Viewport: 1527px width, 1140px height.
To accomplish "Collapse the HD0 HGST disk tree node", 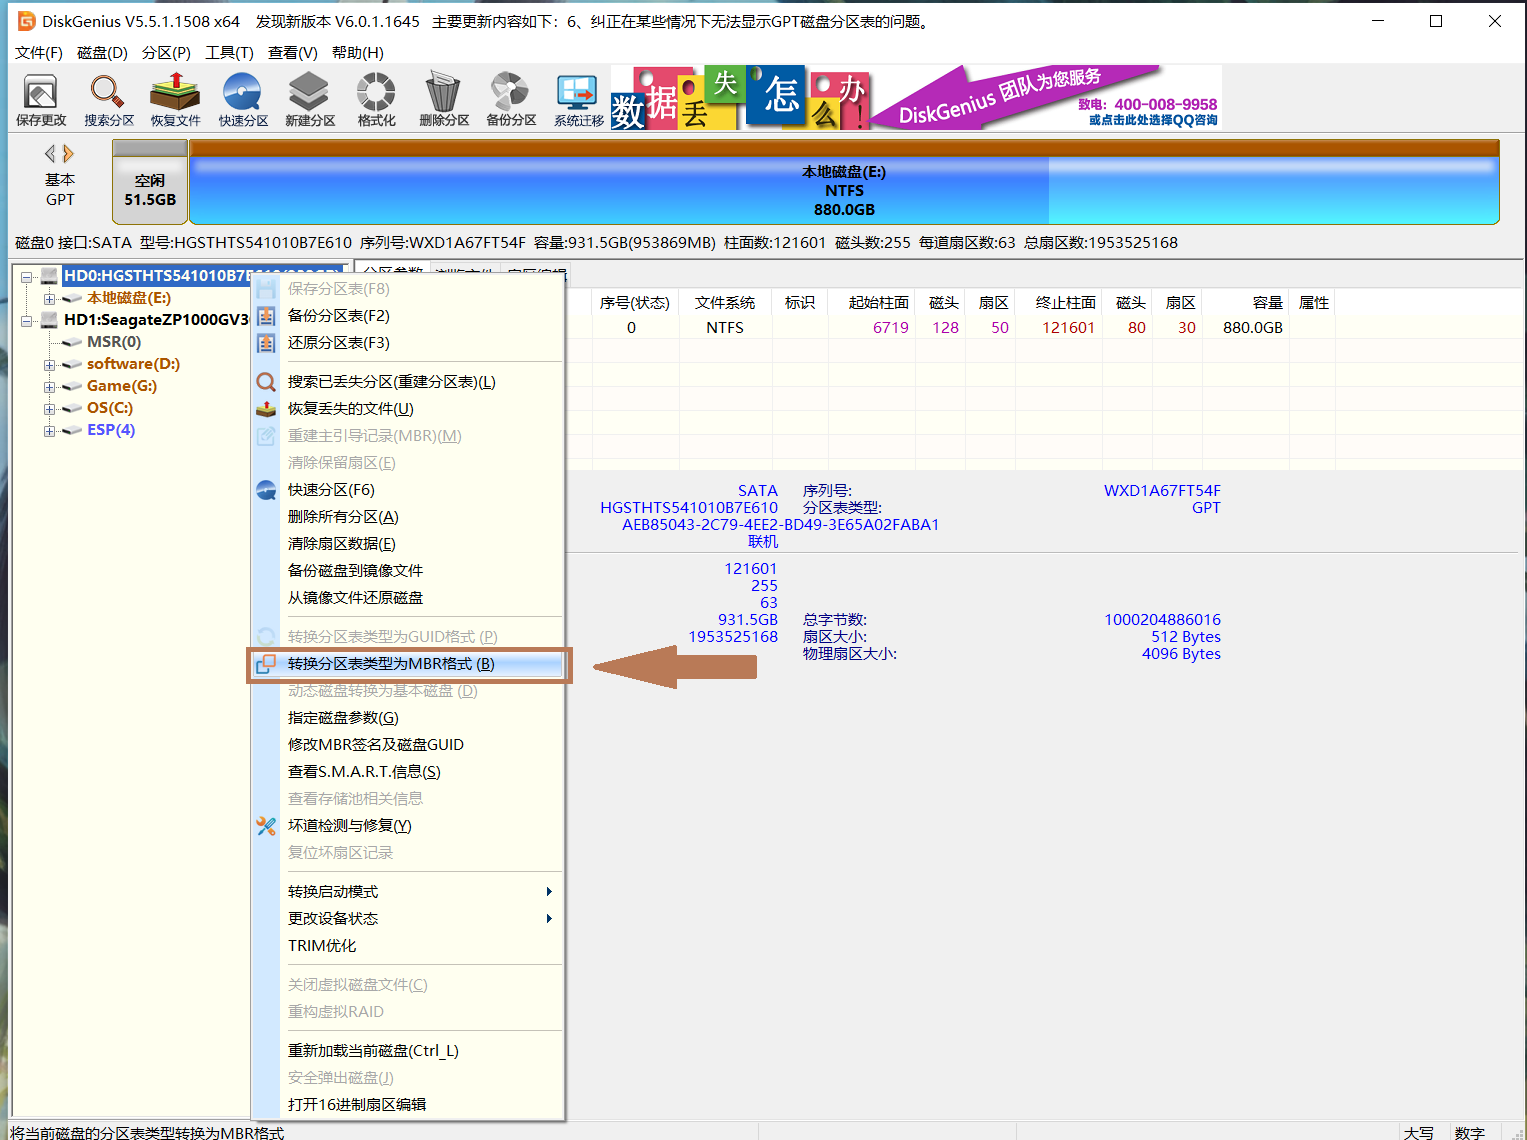I will pyautogui.click(x=27, y=276).
